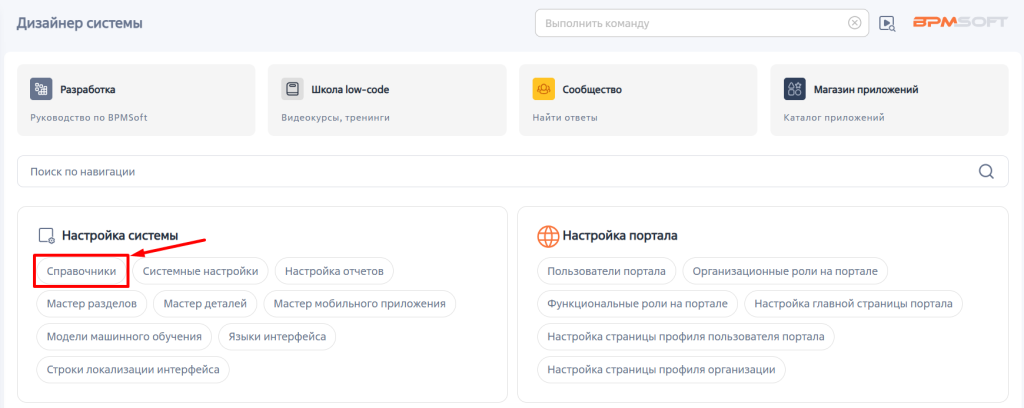Image resolution: width=1024 pixels, height=408 pixels.
Task: Focus the Поиск по навигации field
Action: [513, 172]
